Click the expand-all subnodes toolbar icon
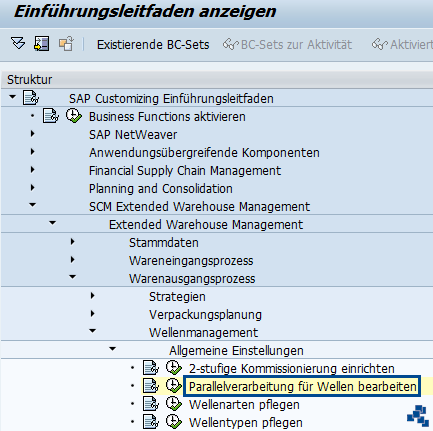Viewport: 433px width, 431px height. (x=18, y=43)
